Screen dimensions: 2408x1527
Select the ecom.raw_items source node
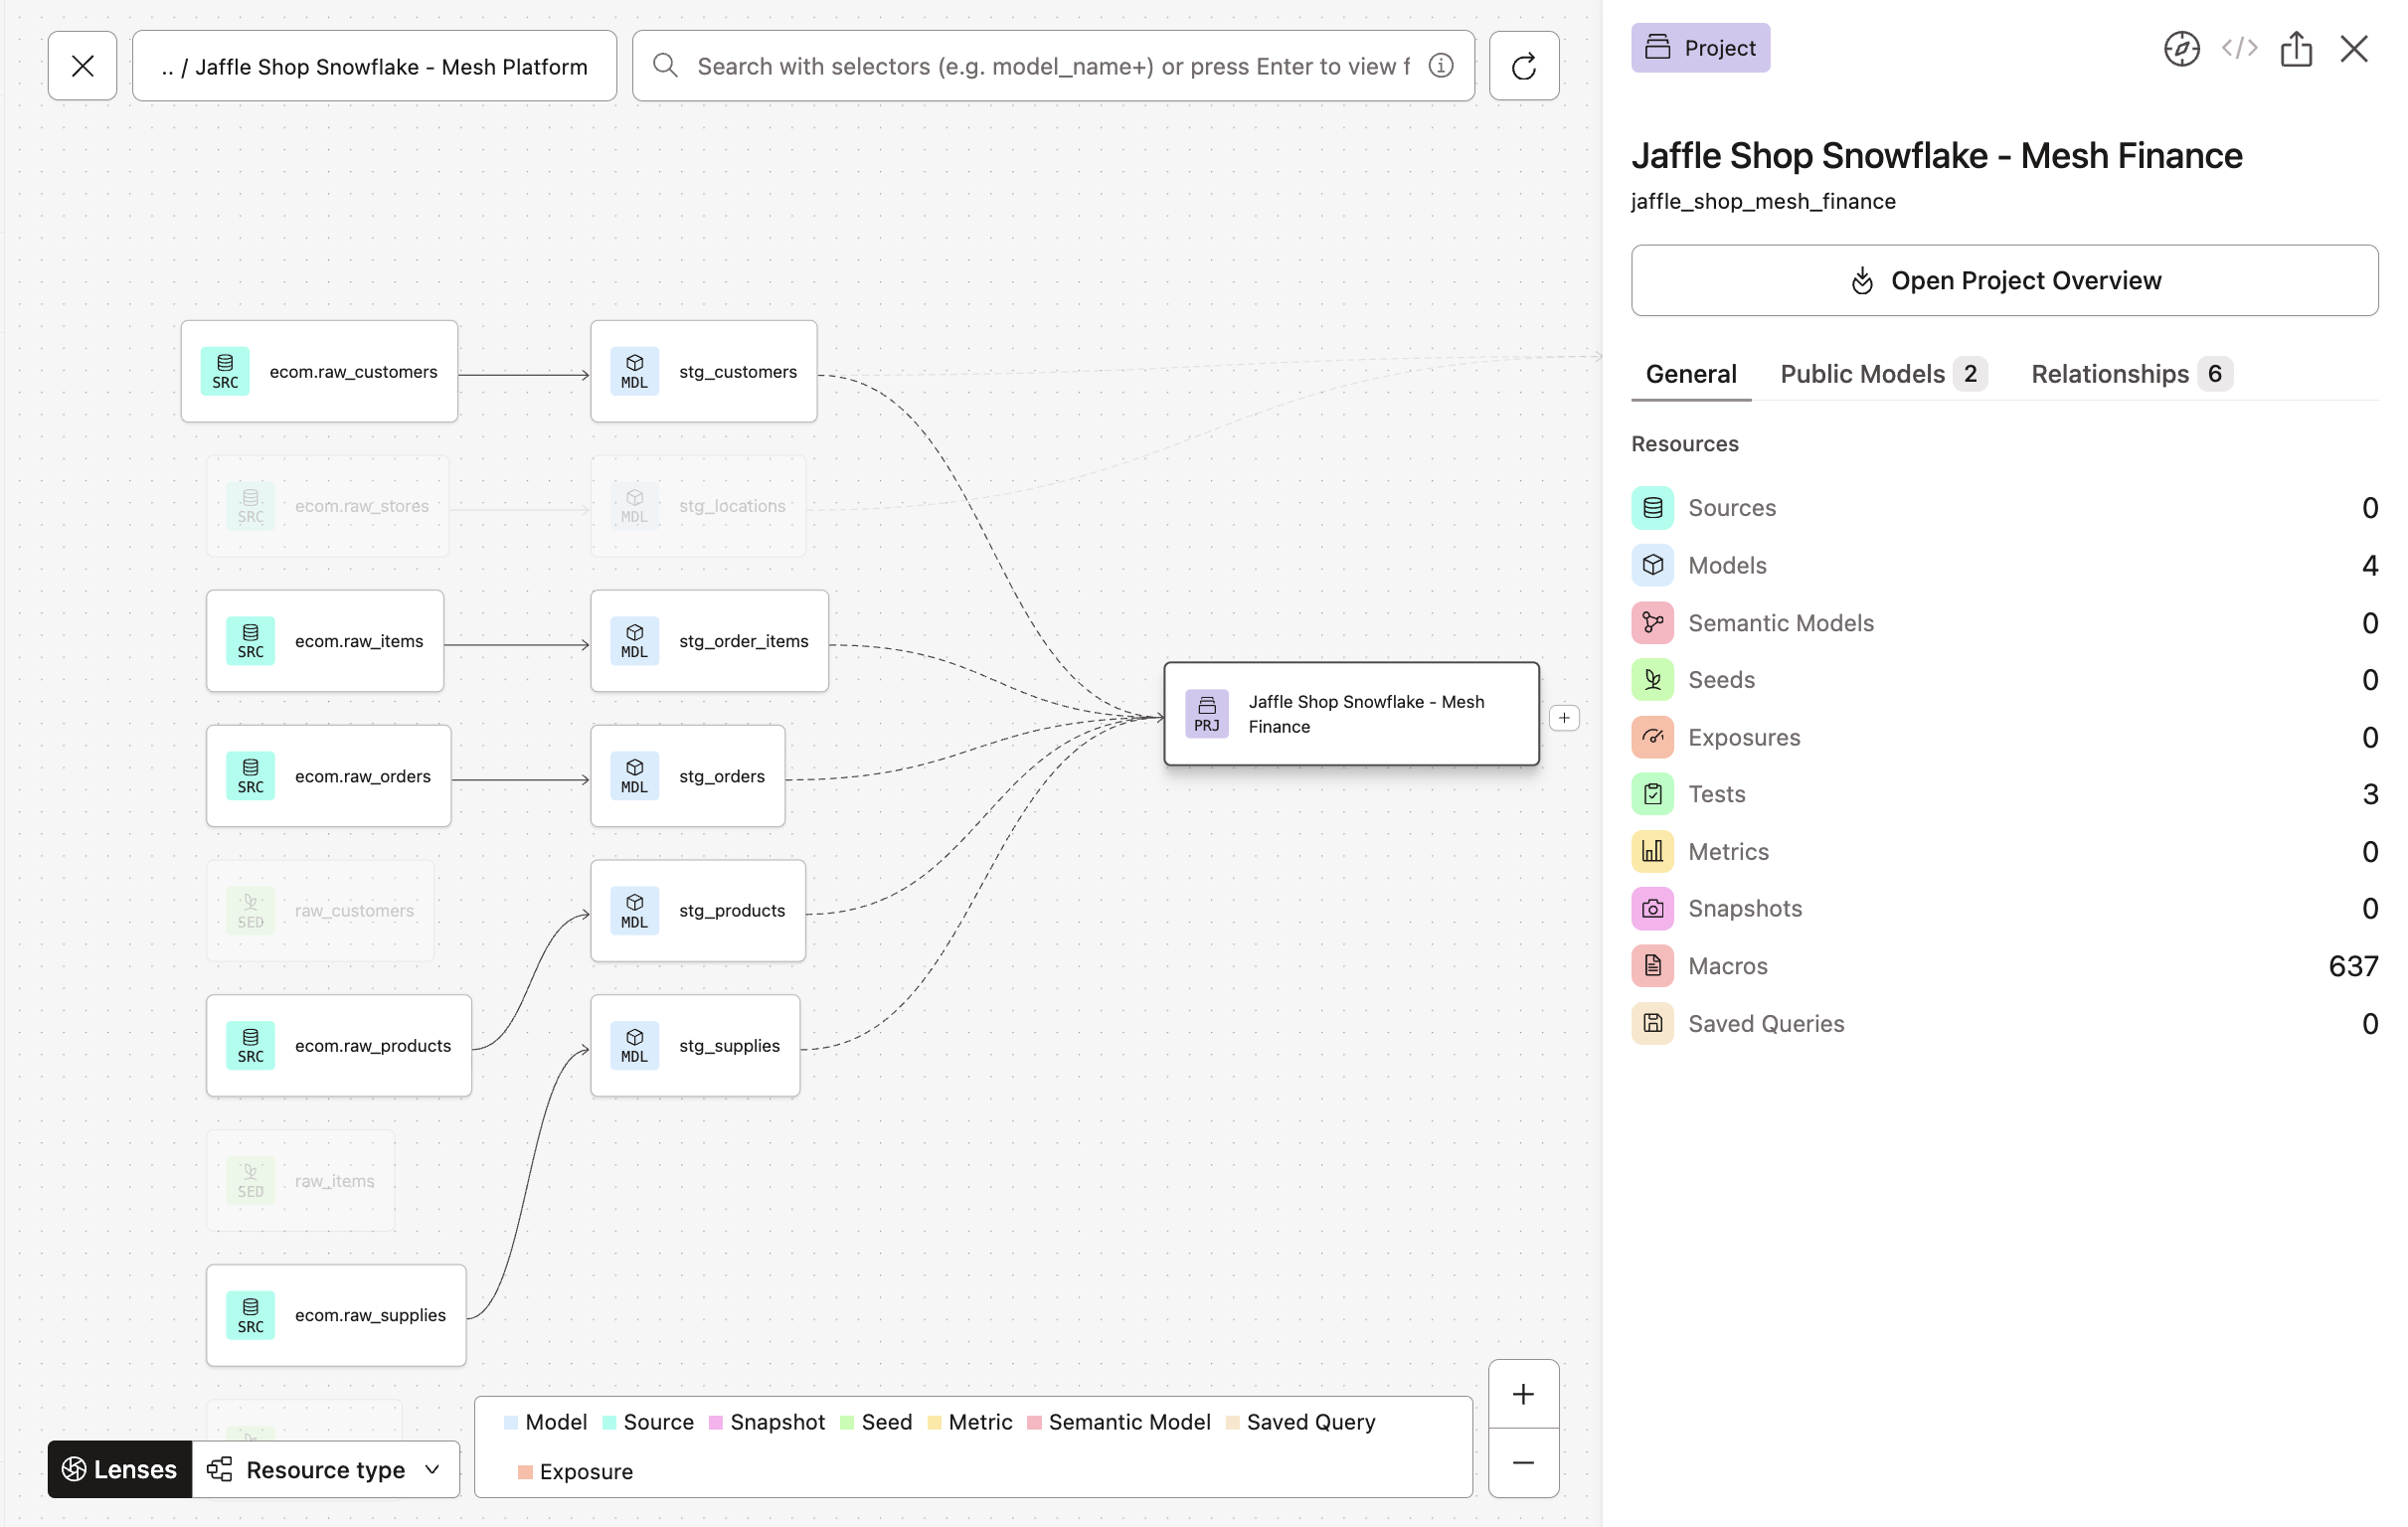click(325, 641)
